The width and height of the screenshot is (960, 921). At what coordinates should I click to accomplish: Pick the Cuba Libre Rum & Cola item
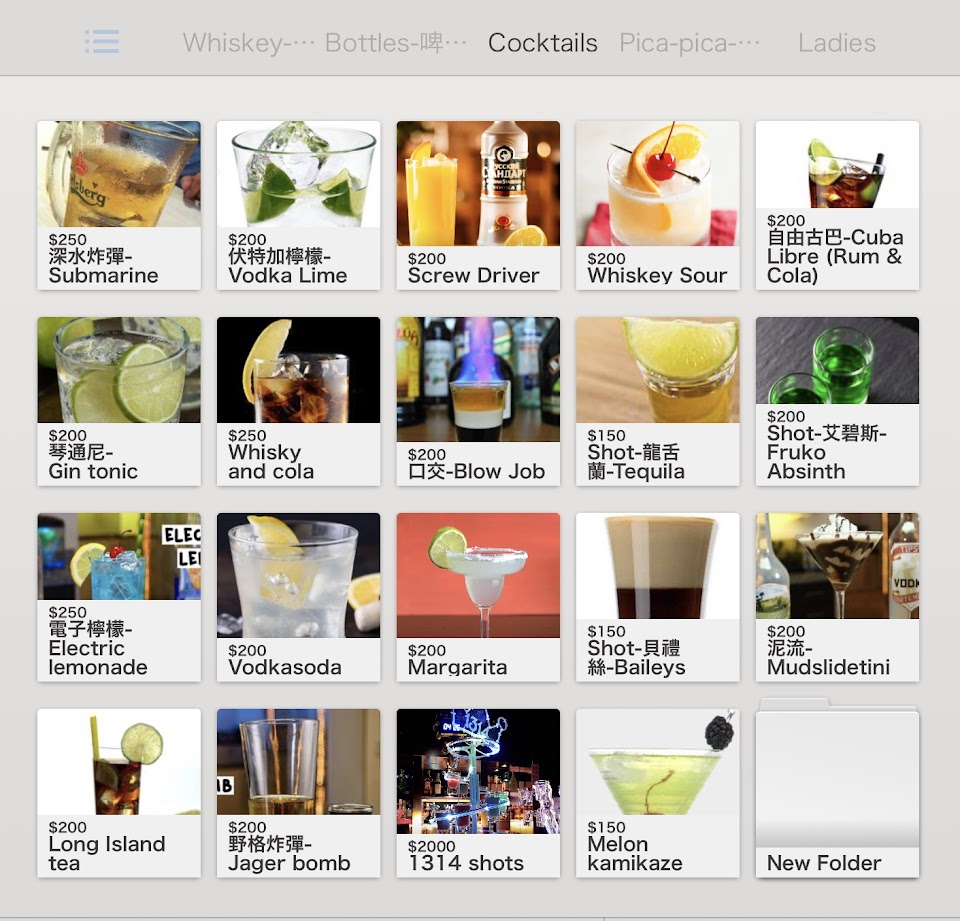(x=837, y=205)
